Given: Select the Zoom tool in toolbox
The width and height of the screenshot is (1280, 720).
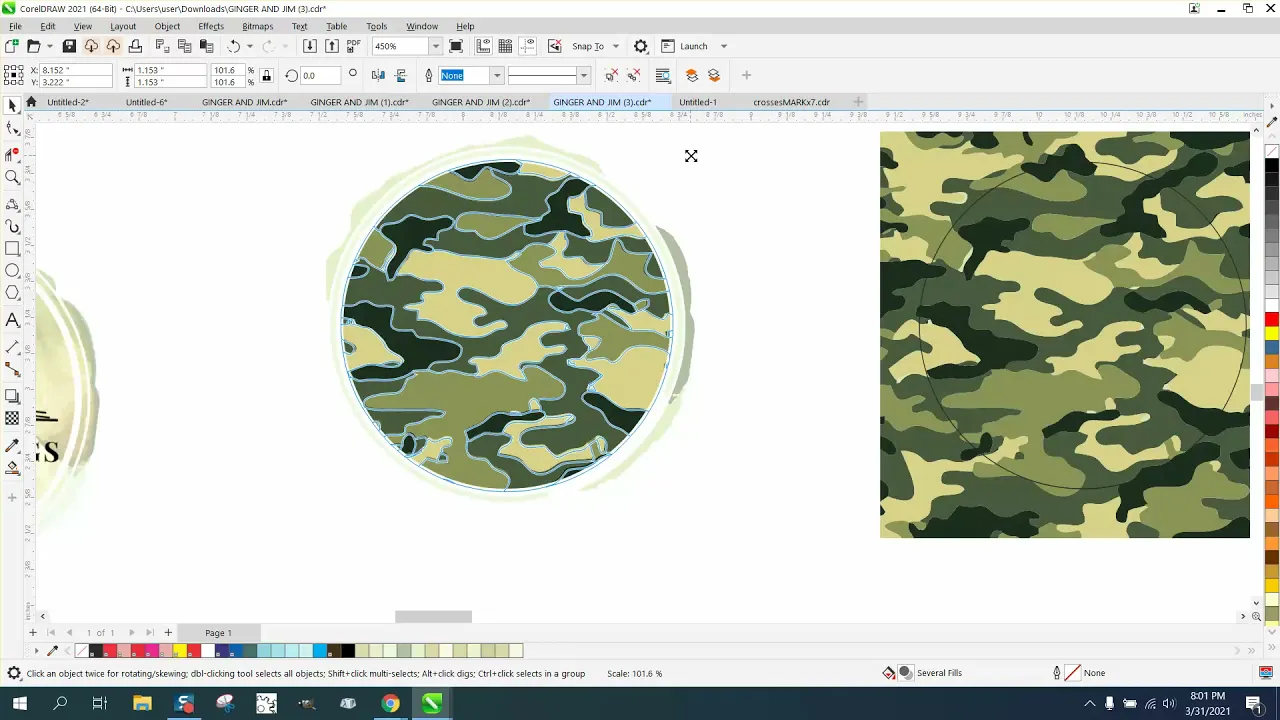Looking at the screenshot, I should coord(12,177).
